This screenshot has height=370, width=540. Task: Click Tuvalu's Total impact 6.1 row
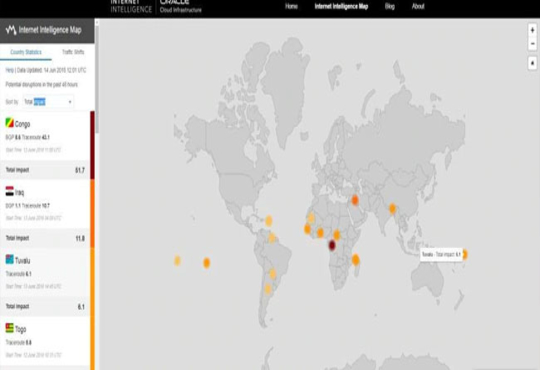[x=45, y=306]
